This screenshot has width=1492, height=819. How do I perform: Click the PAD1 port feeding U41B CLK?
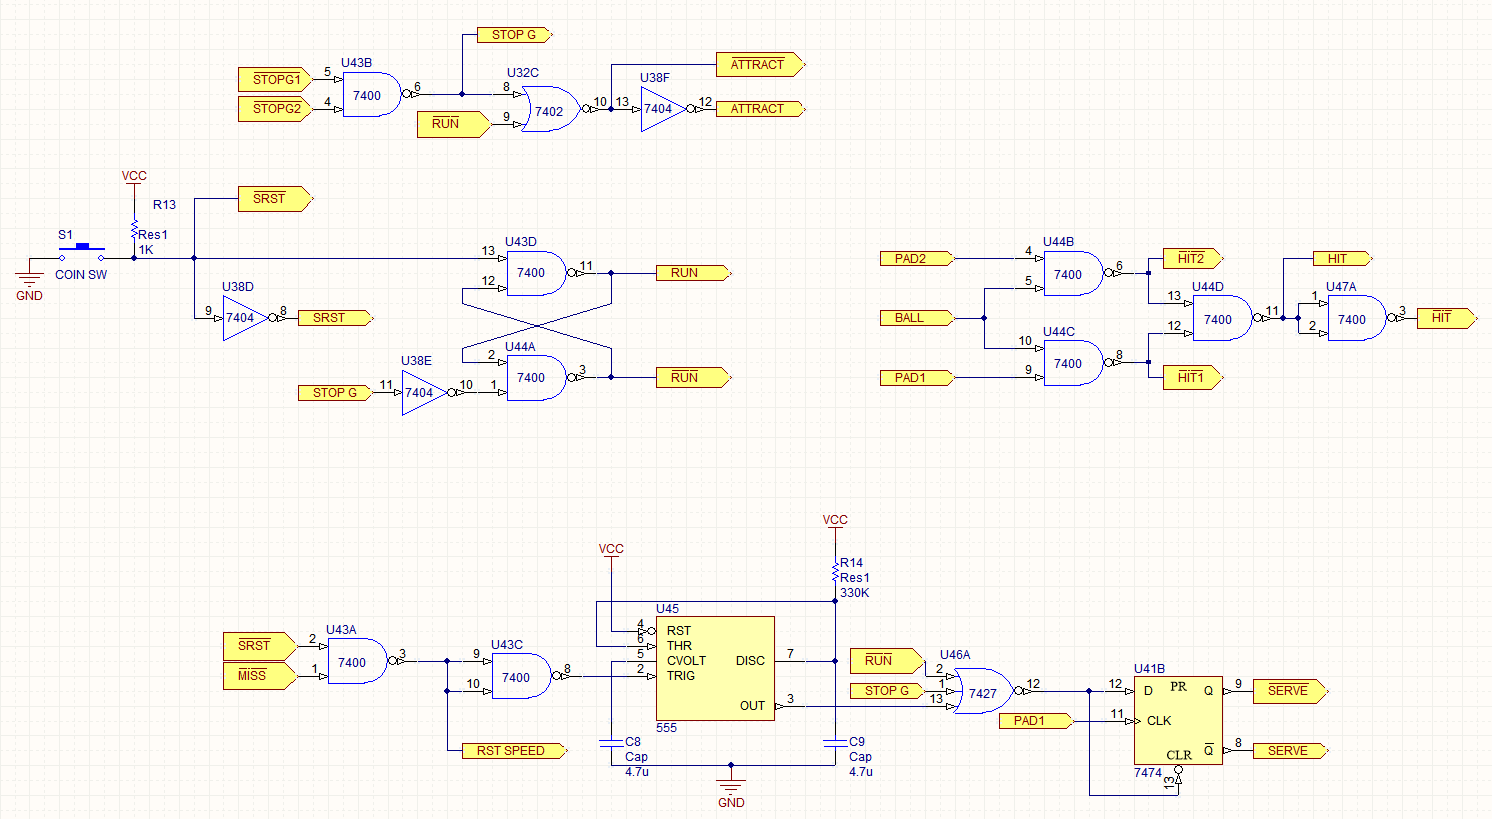point(1036,721)
